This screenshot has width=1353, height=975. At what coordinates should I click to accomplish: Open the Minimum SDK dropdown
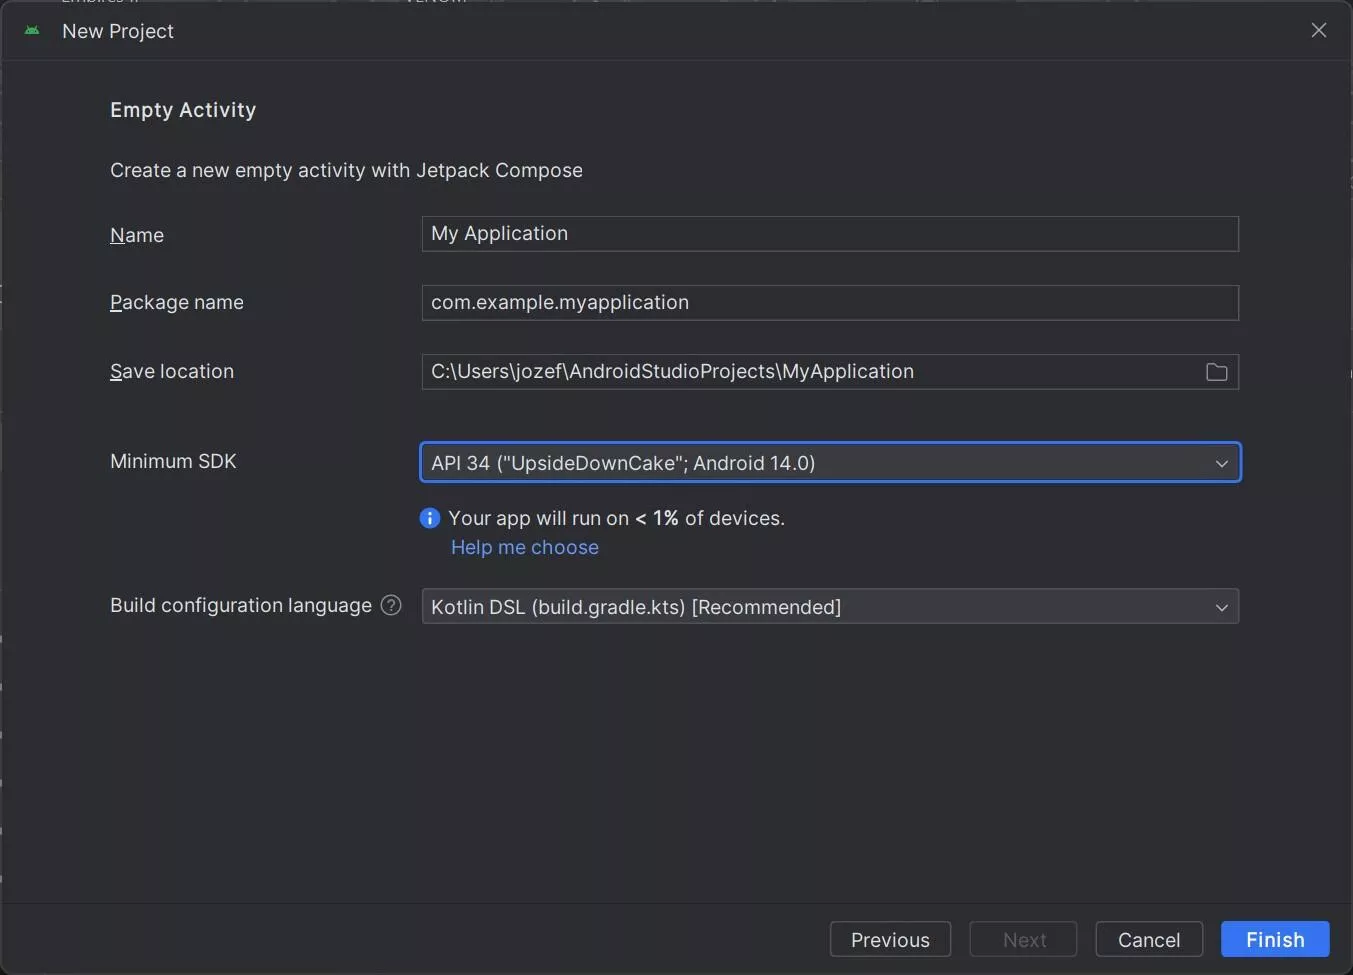(829, 463)
